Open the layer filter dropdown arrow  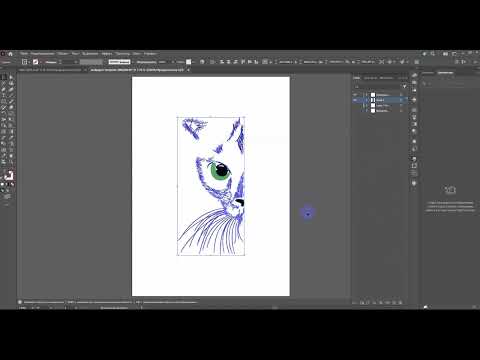click(404, 86)
